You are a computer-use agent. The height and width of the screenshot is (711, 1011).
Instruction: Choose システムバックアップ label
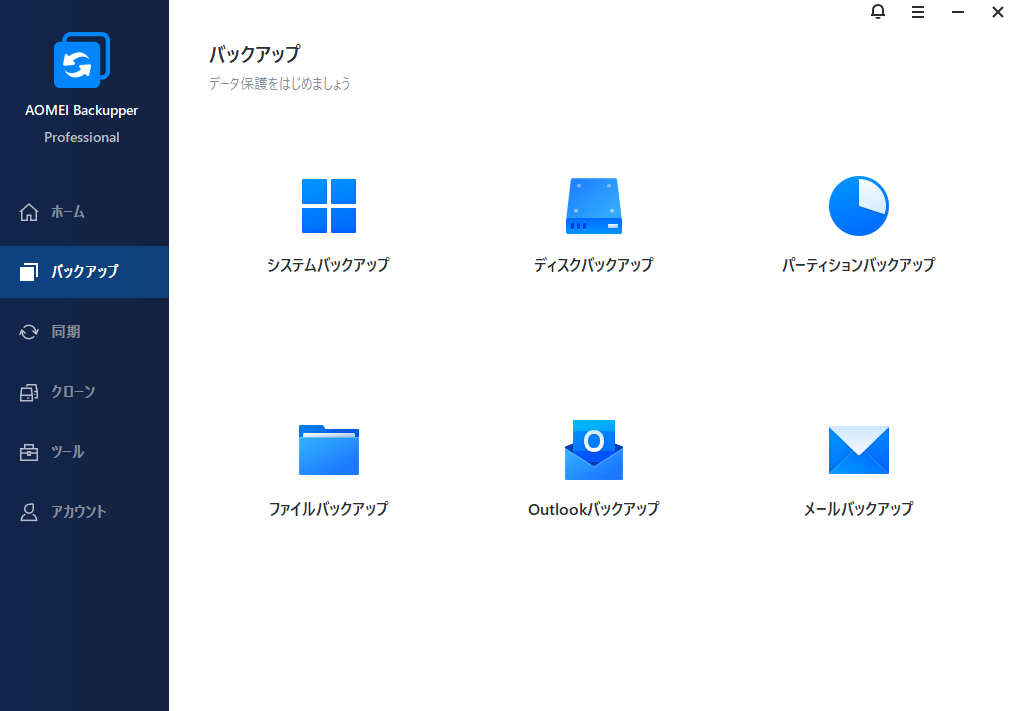[x=328, y=265]
